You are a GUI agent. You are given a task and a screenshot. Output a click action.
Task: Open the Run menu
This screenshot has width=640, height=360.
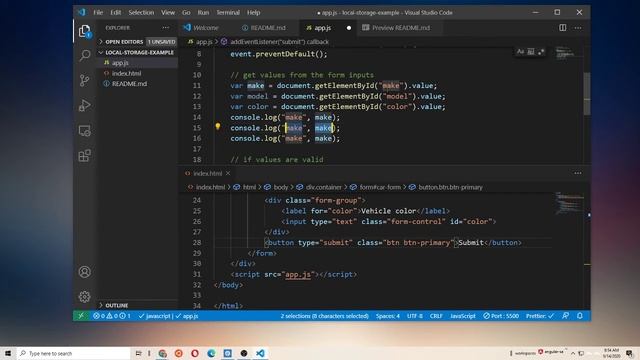pyautogui.click(x=203, y=12)
